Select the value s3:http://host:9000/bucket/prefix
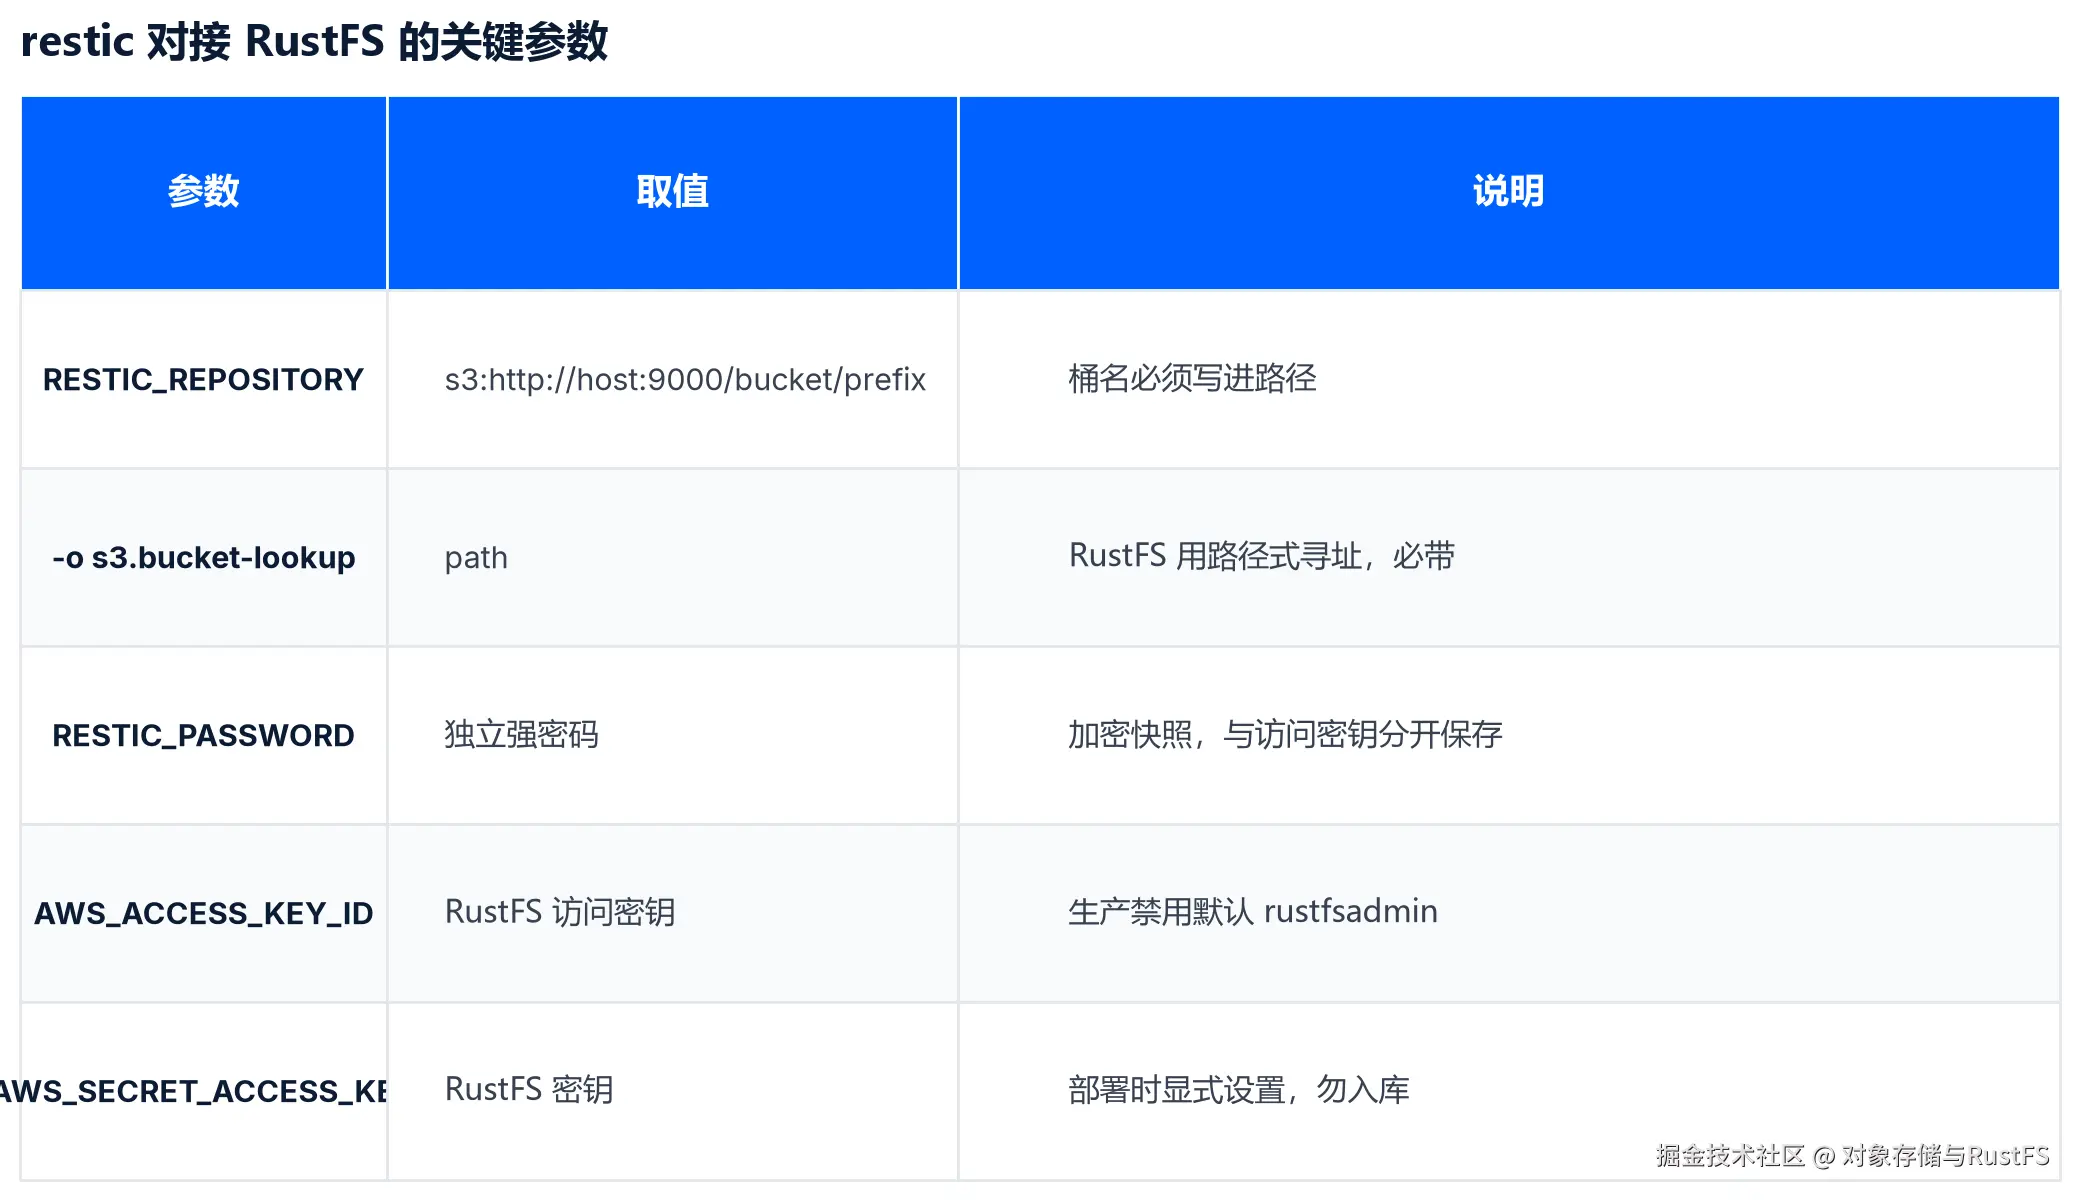The height and width of the screenshot is (1200, 2080). (685, 380)
